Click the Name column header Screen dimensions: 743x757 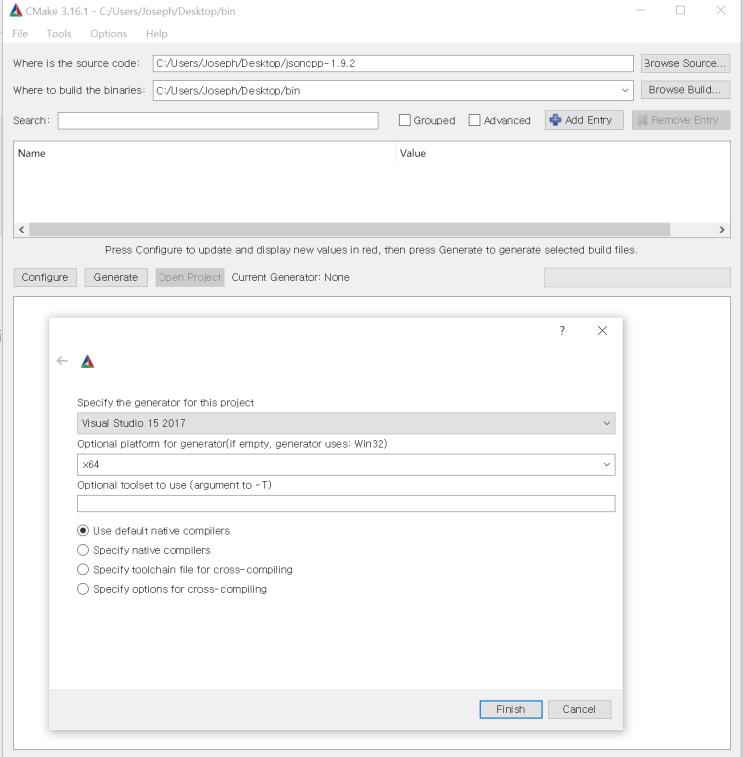coord(32,154)
